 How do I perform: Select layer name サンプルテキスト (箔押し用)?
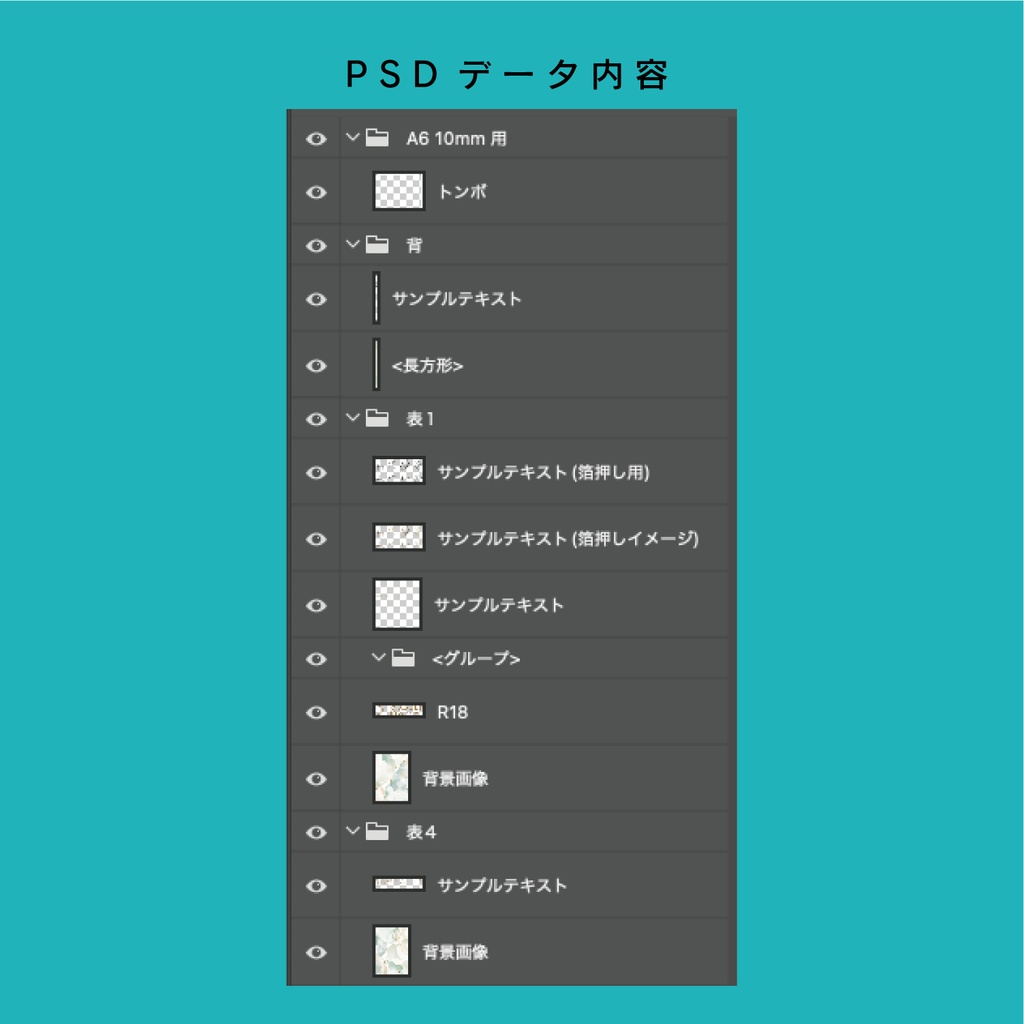[543, 472]
